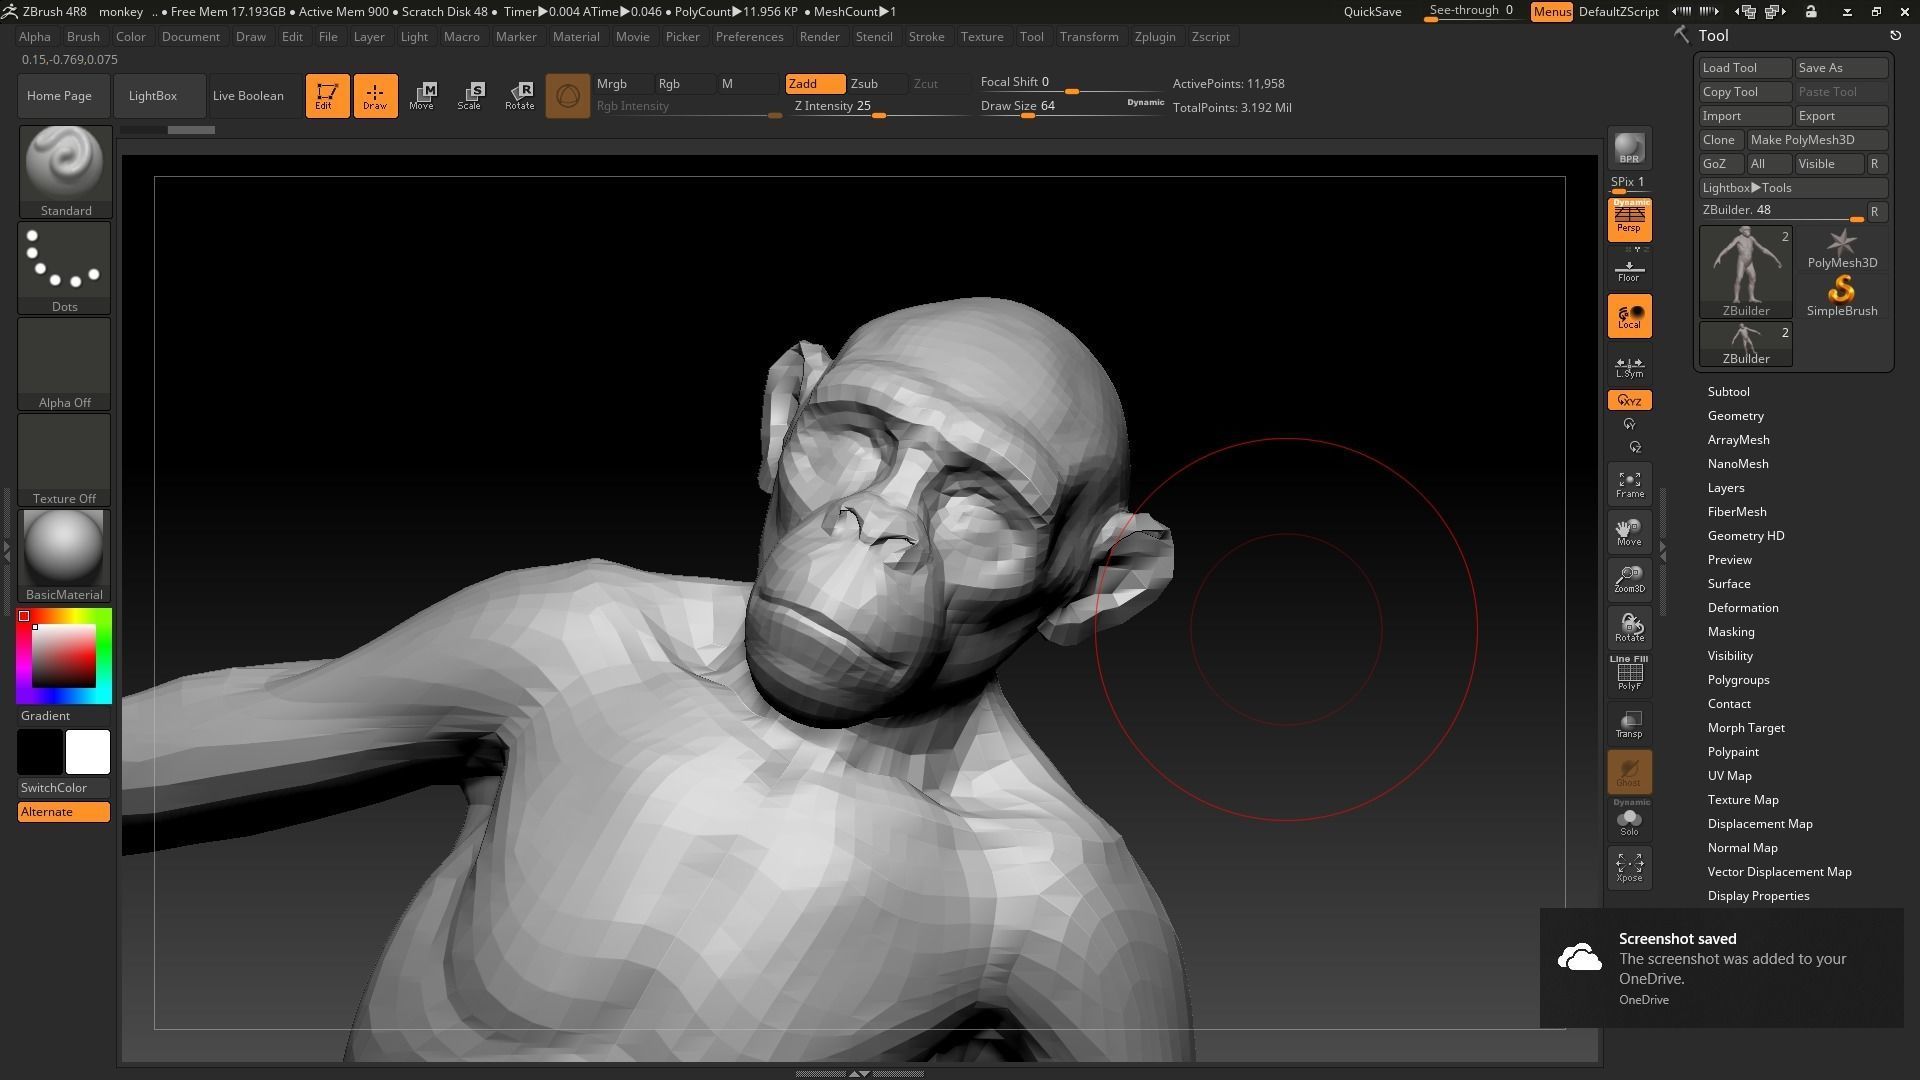Screen dimensions: 1920x1080
Task: Click the Floor grid icon
Action: pyautogui.click(x=1629, y=271)
